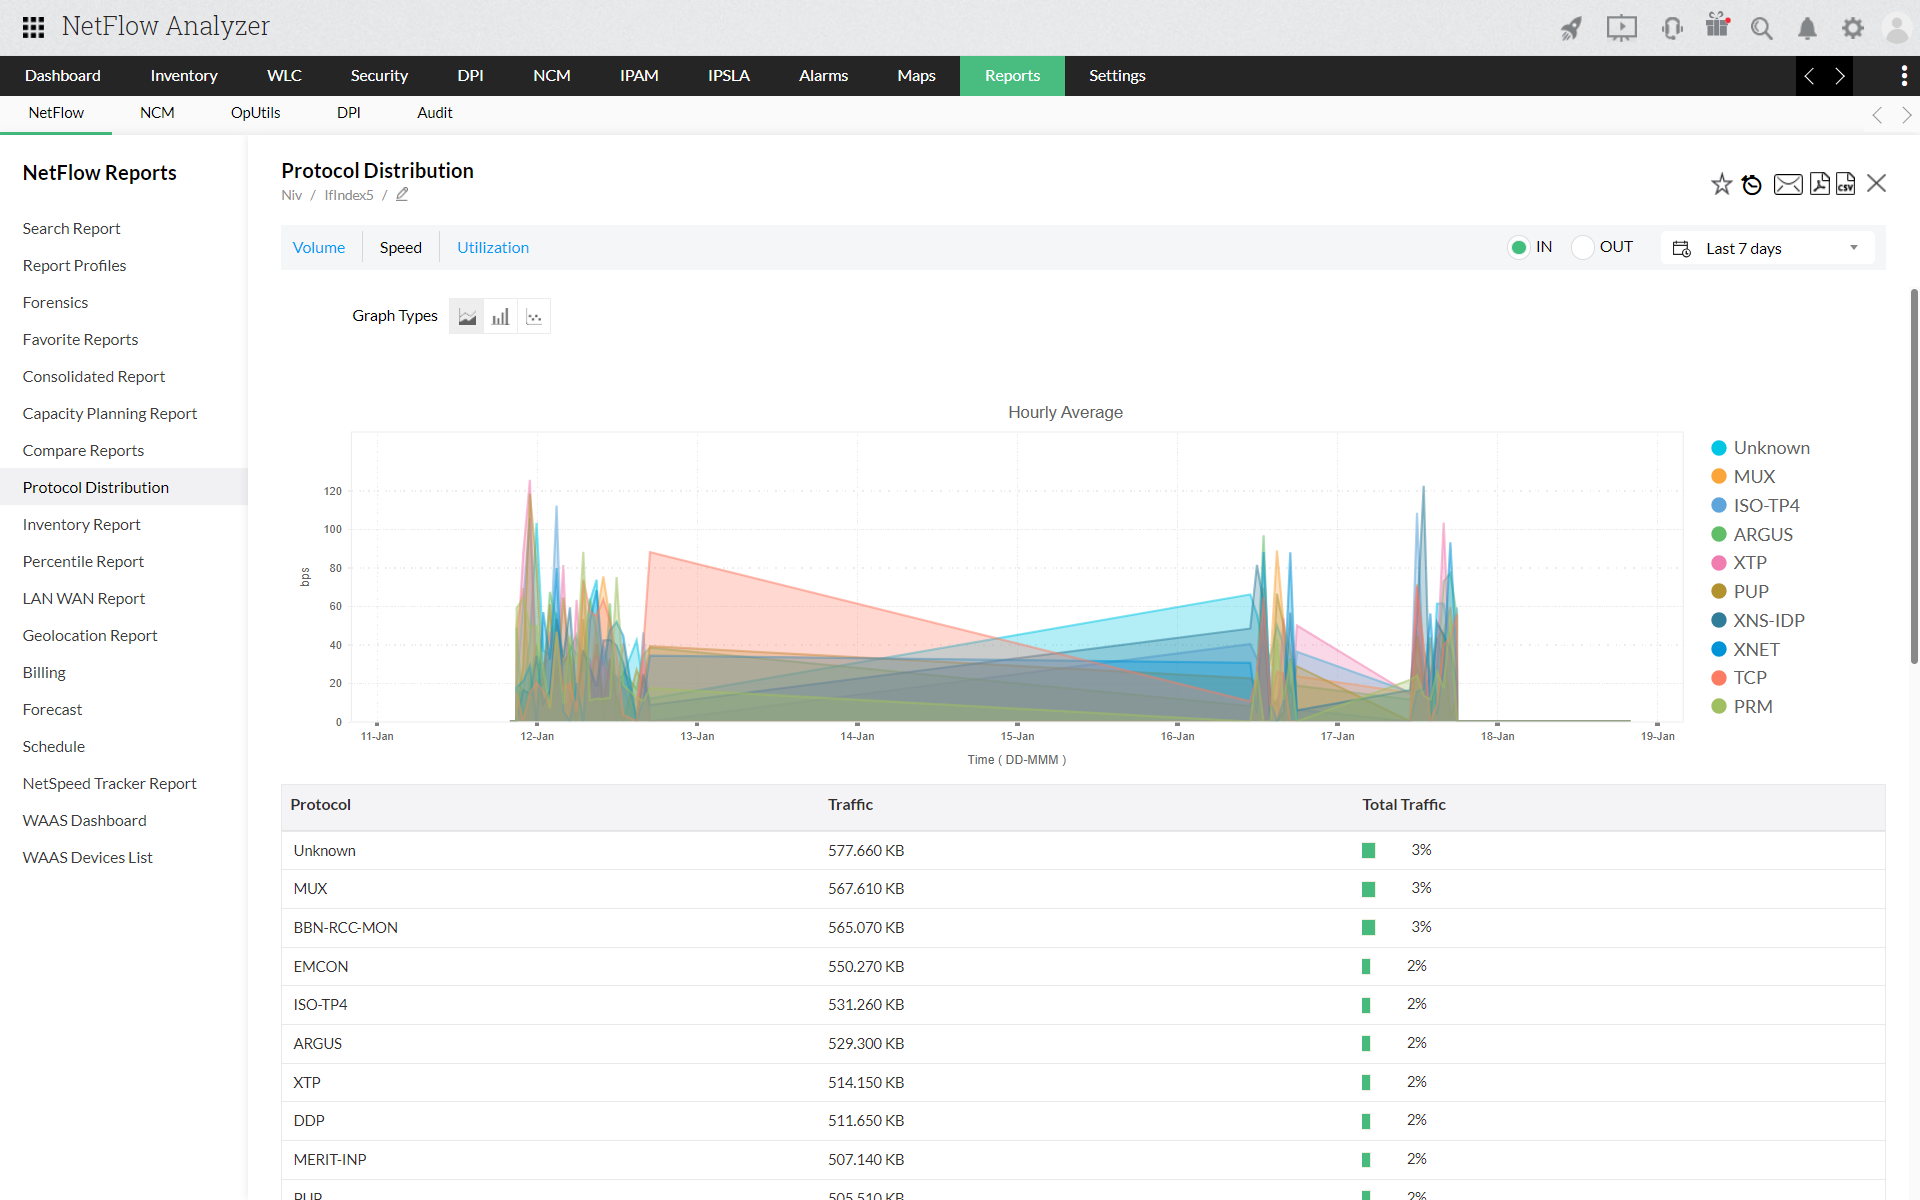Open the Forensics report in sidebar
The height and width of the screenshot is (1200, 1920).
55,302
